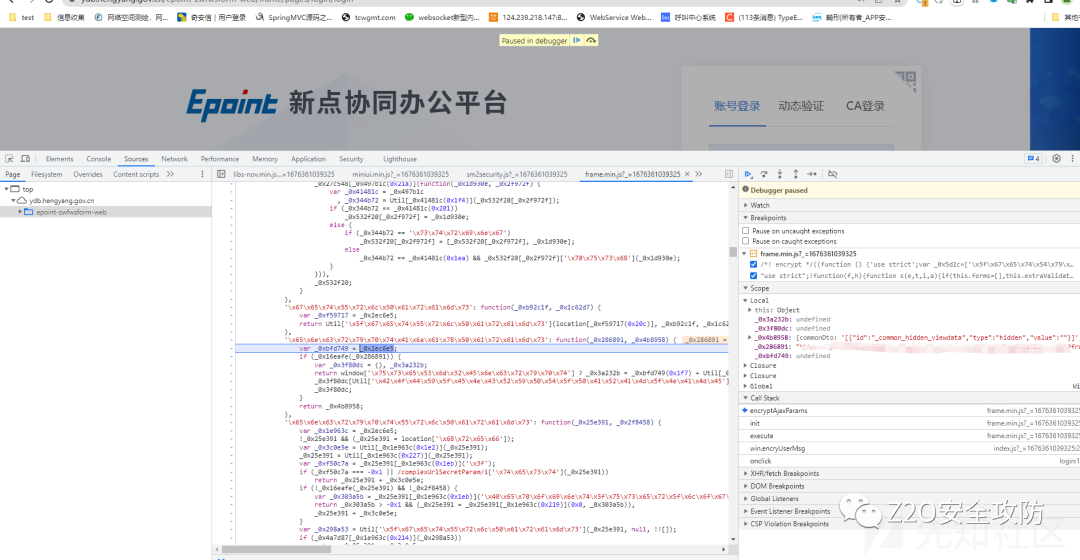The height and width of the screenshot is (560, 1080).
Task: Click the Step icon in debugger toolbar
Action: [x=812, y=174]
